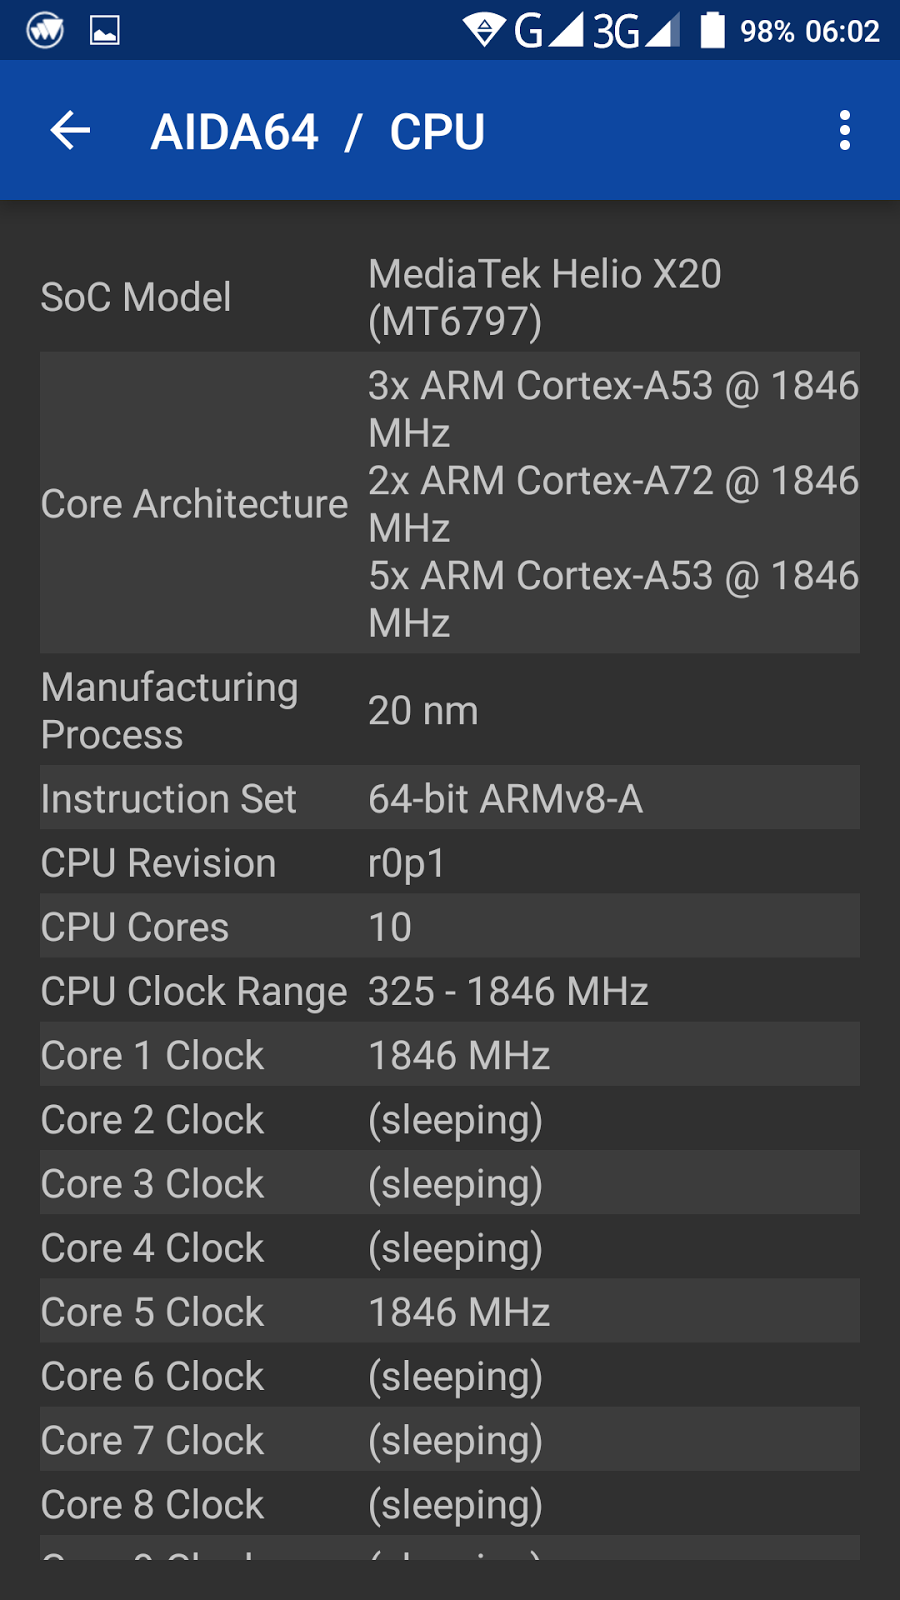
Task: Tap the clock time in status bar
Action: point(842,31)
